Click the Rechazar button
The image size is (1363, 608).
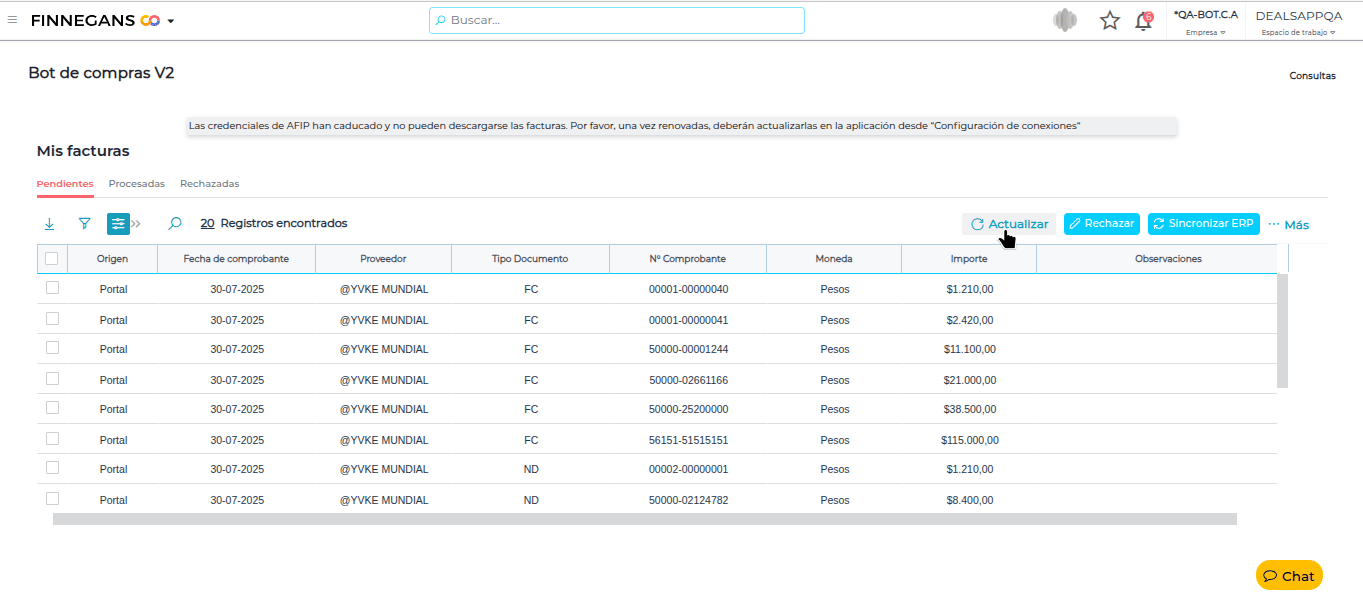coord(1102,224)
